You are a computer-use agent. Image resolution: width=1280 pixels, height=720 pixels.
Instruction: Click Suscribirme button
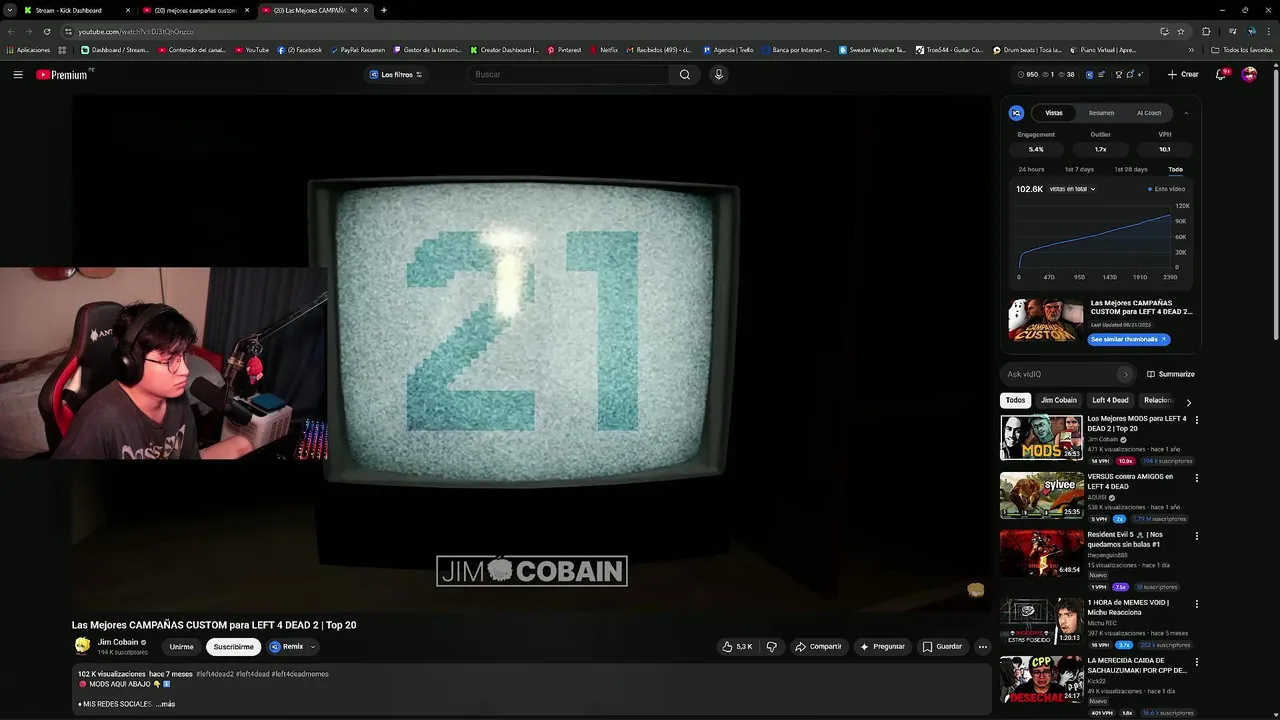click(233, 647)
